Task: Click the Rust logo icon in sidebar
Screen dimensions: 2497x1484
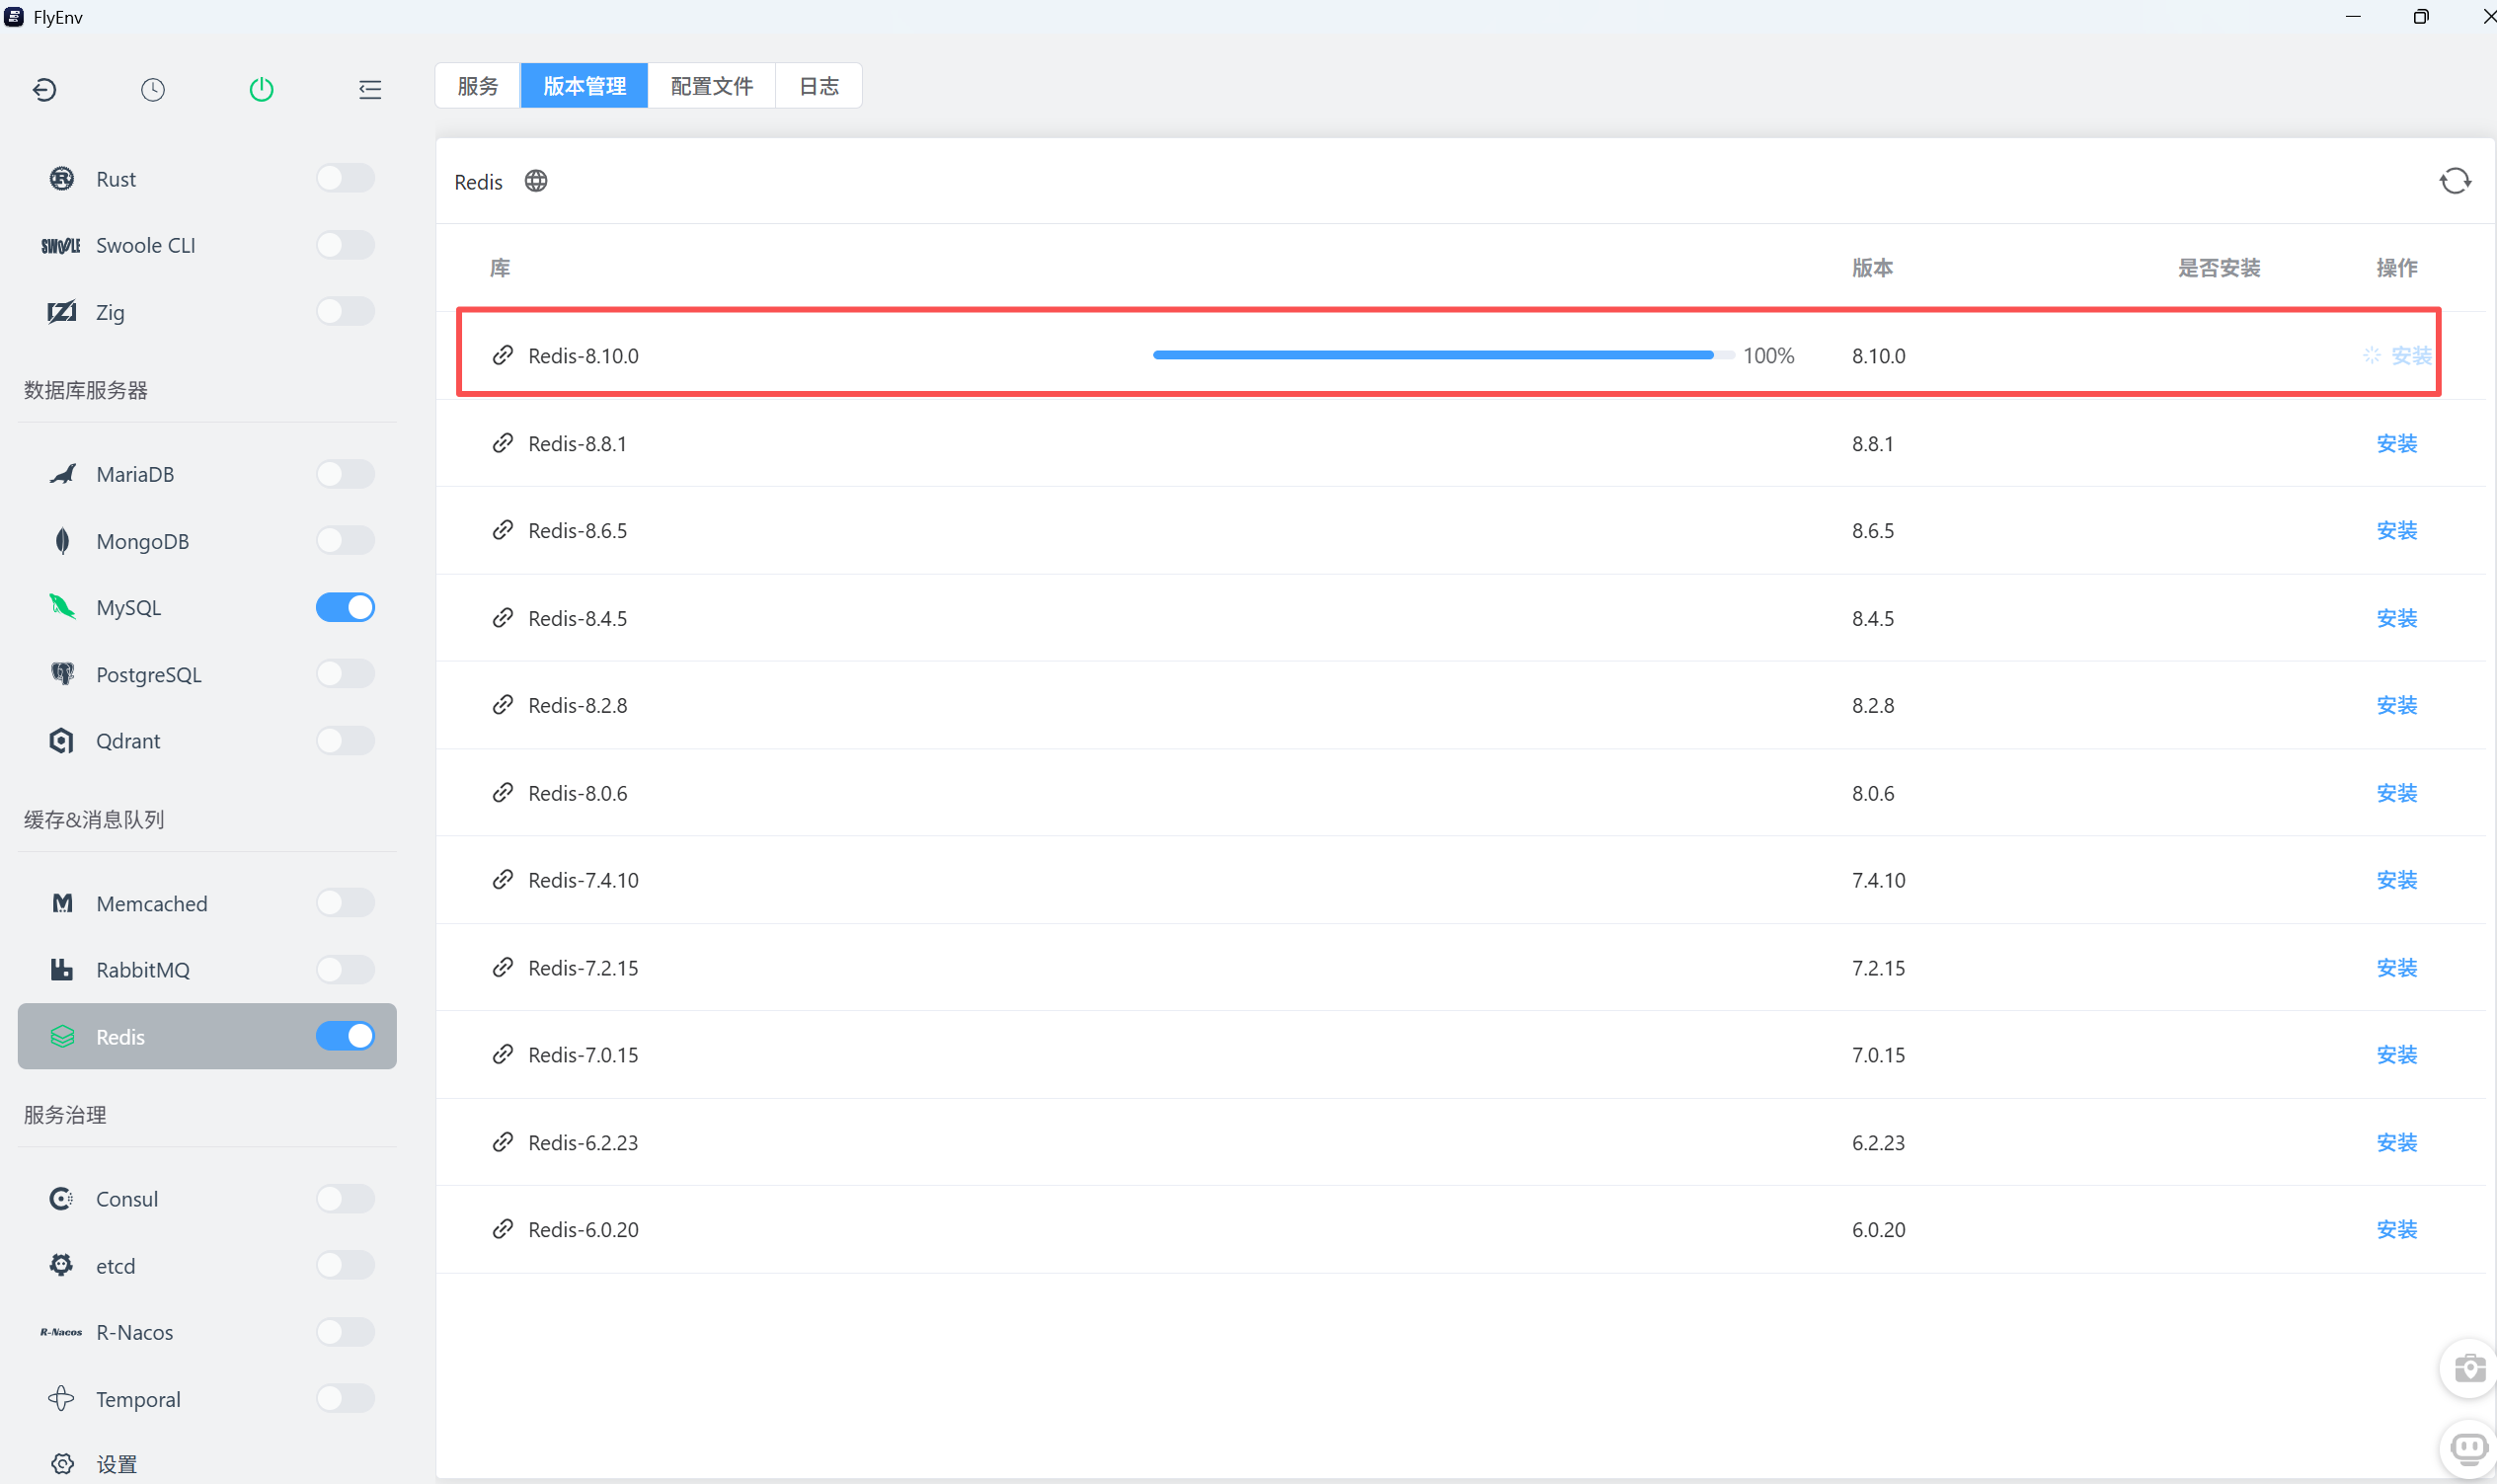Action: coord(62,179)
